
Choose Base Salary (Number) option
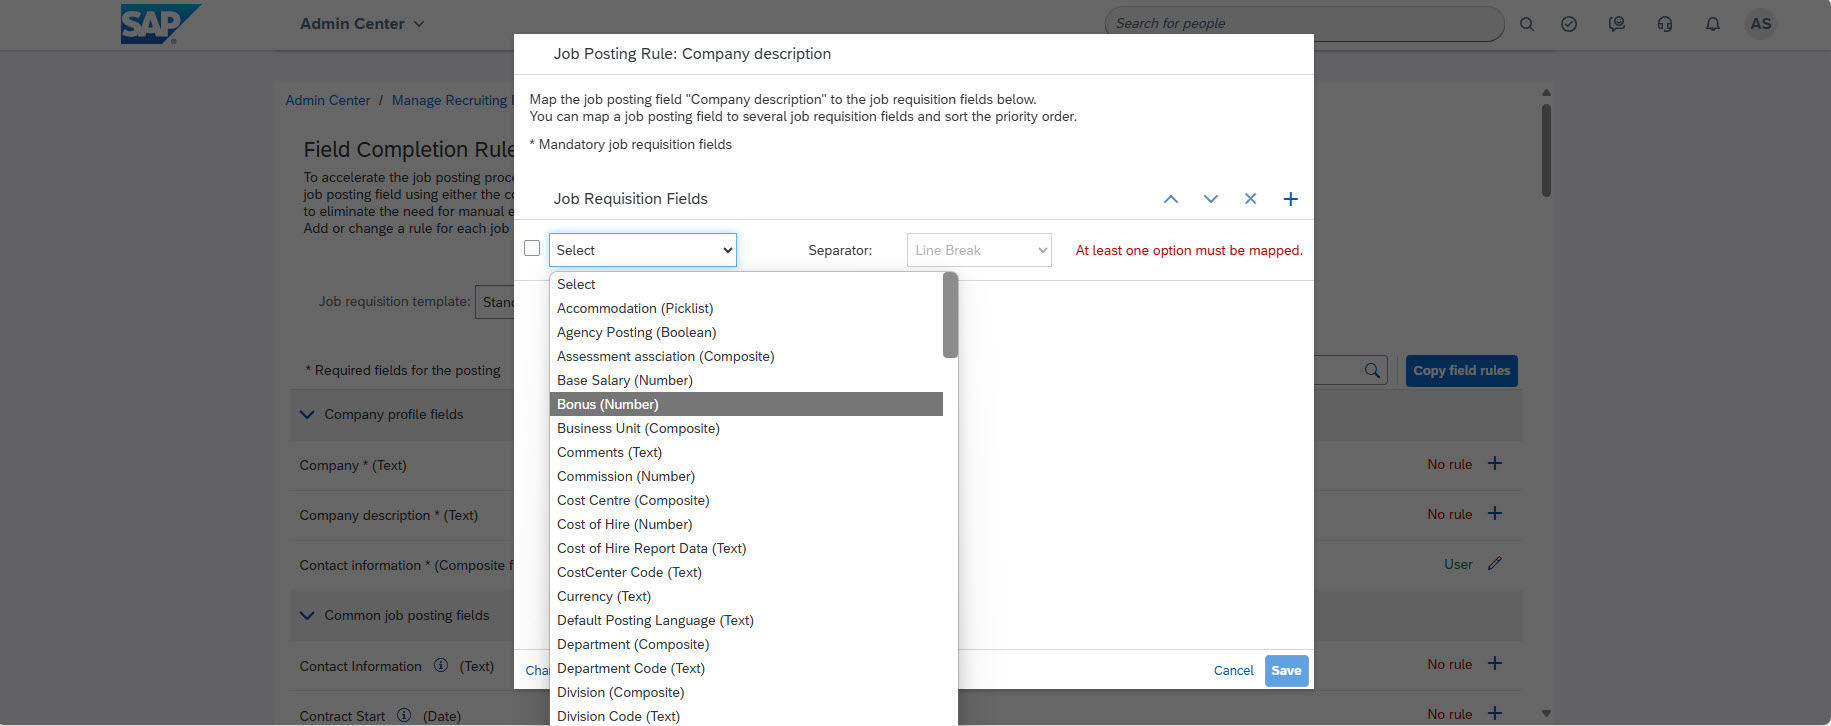[x=746, y=380]
